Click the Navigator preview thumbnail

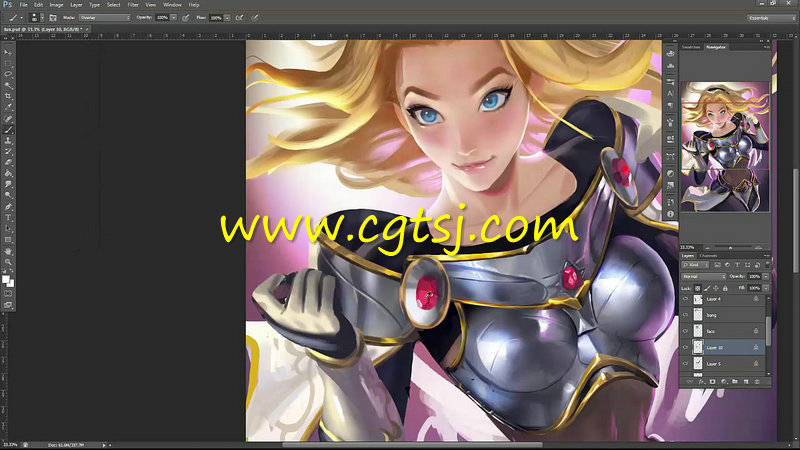click(725, 146)
